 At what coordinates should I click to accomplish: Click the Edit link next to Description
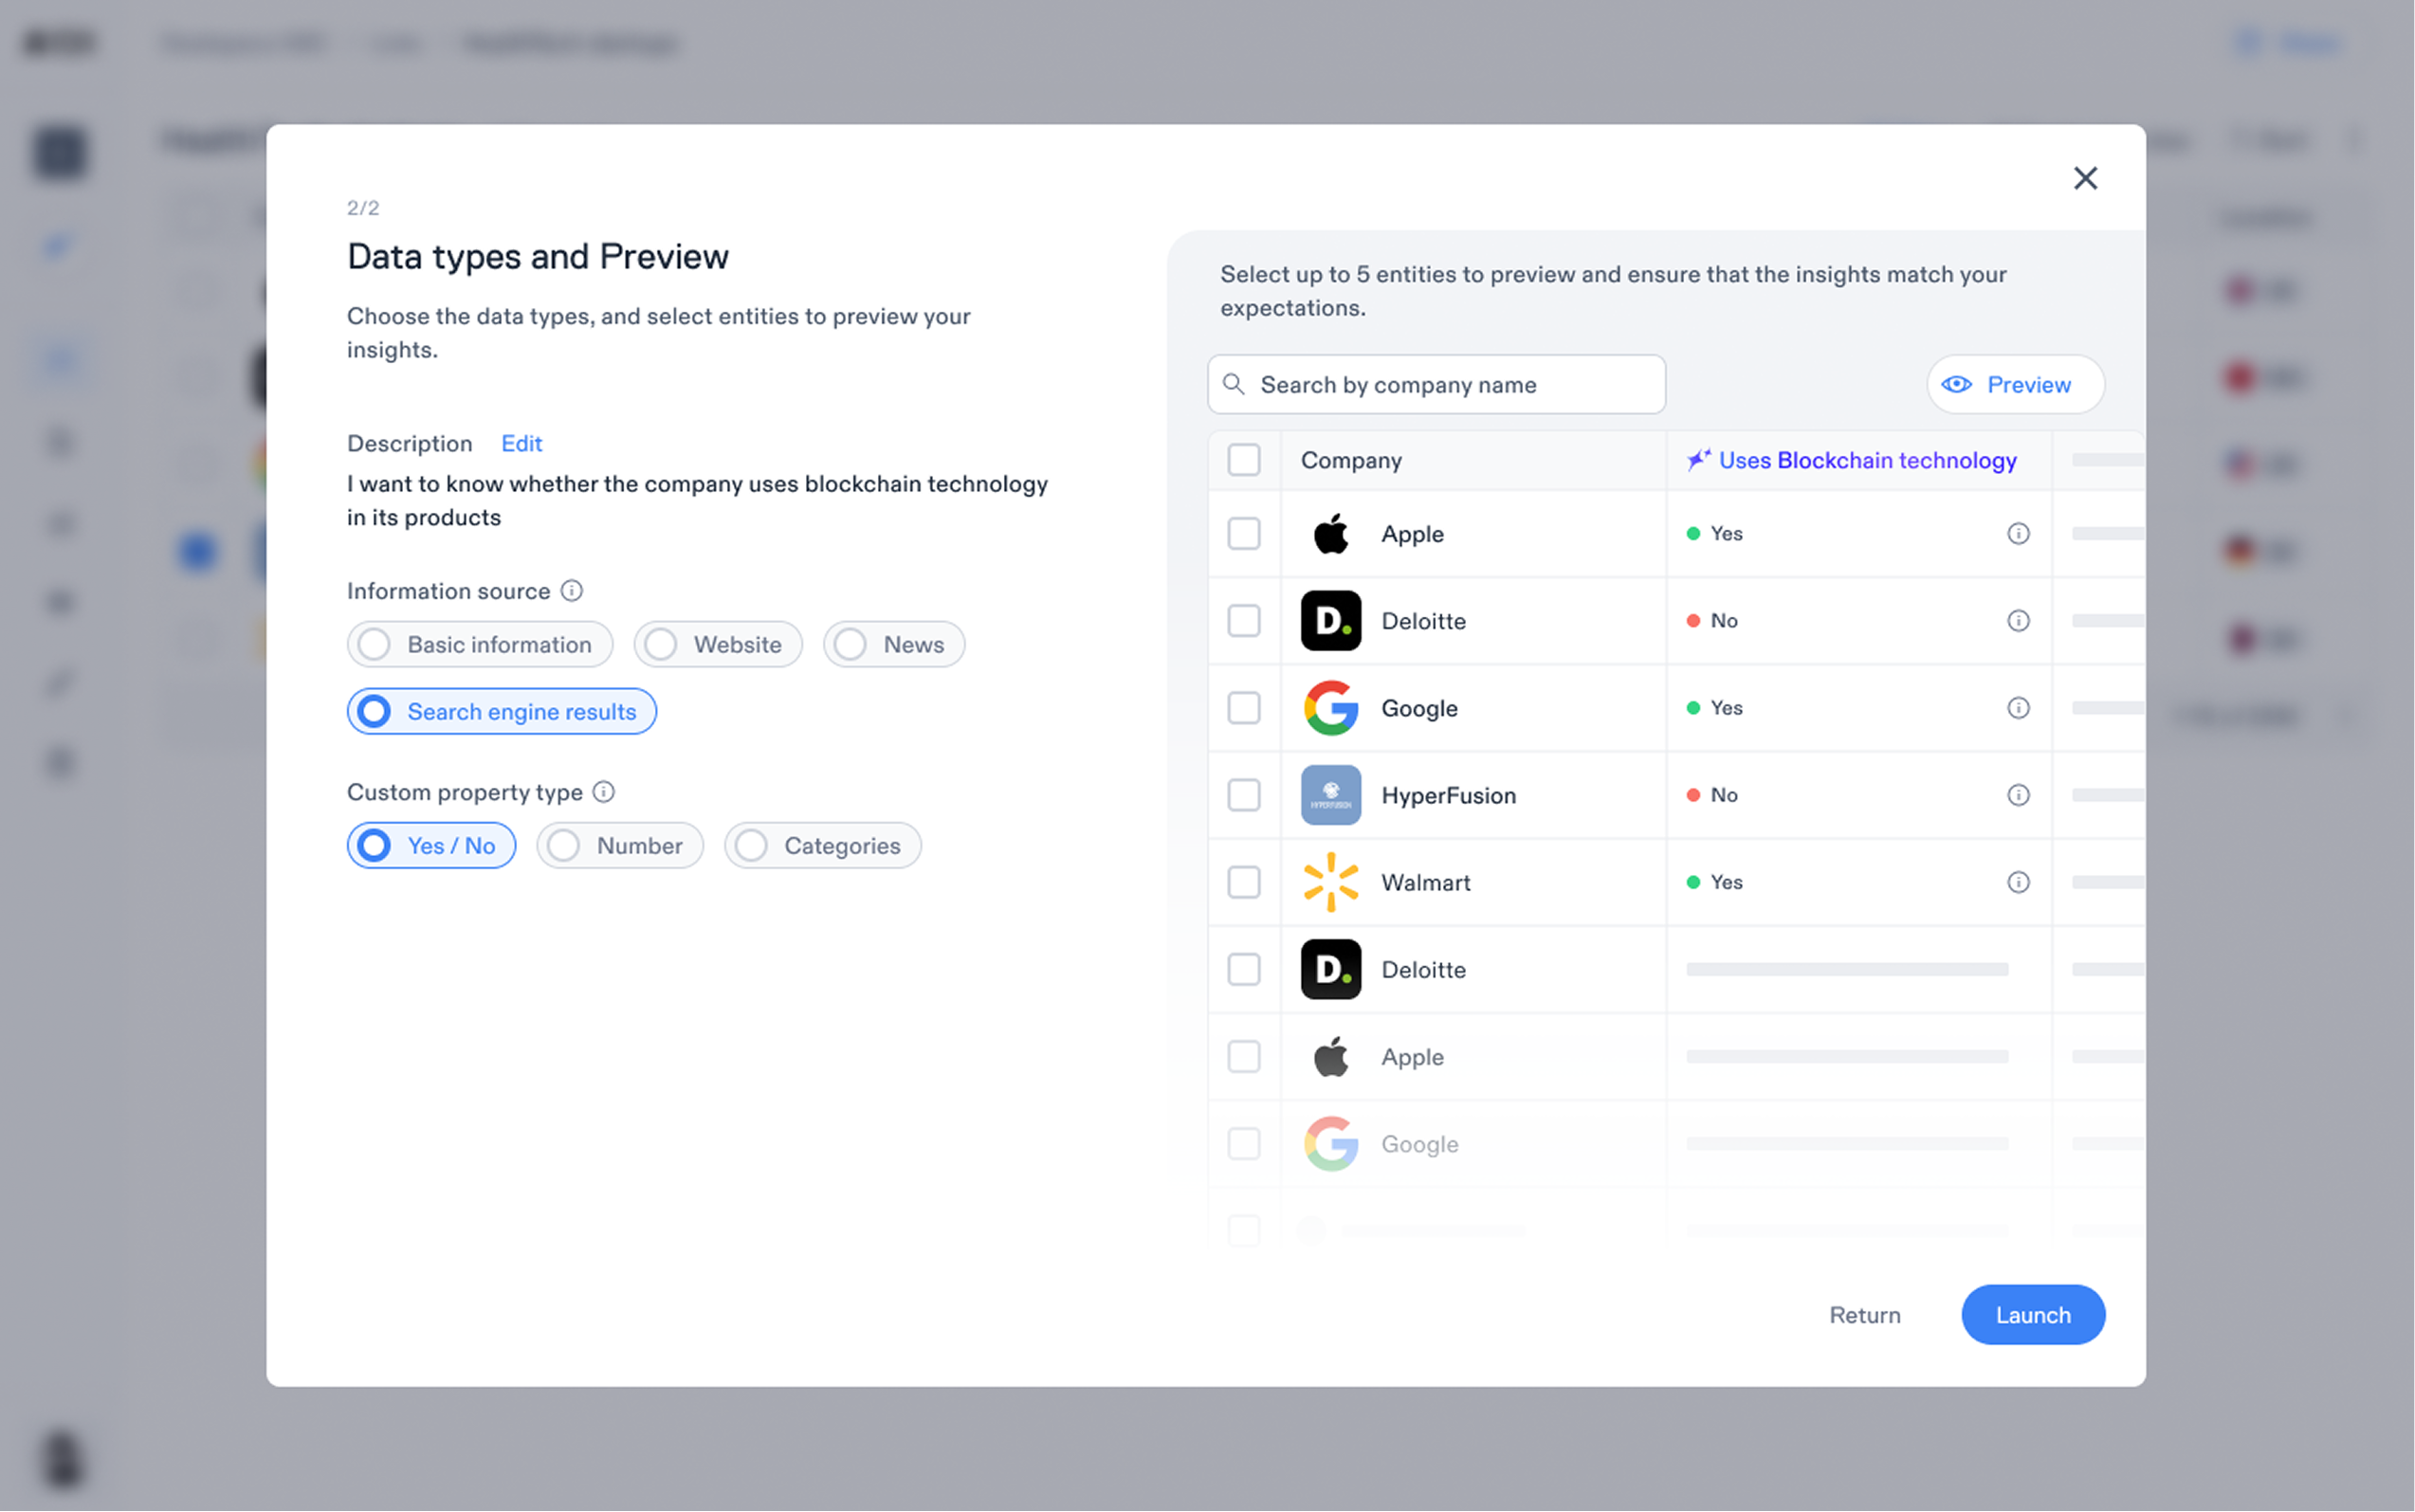521,443
